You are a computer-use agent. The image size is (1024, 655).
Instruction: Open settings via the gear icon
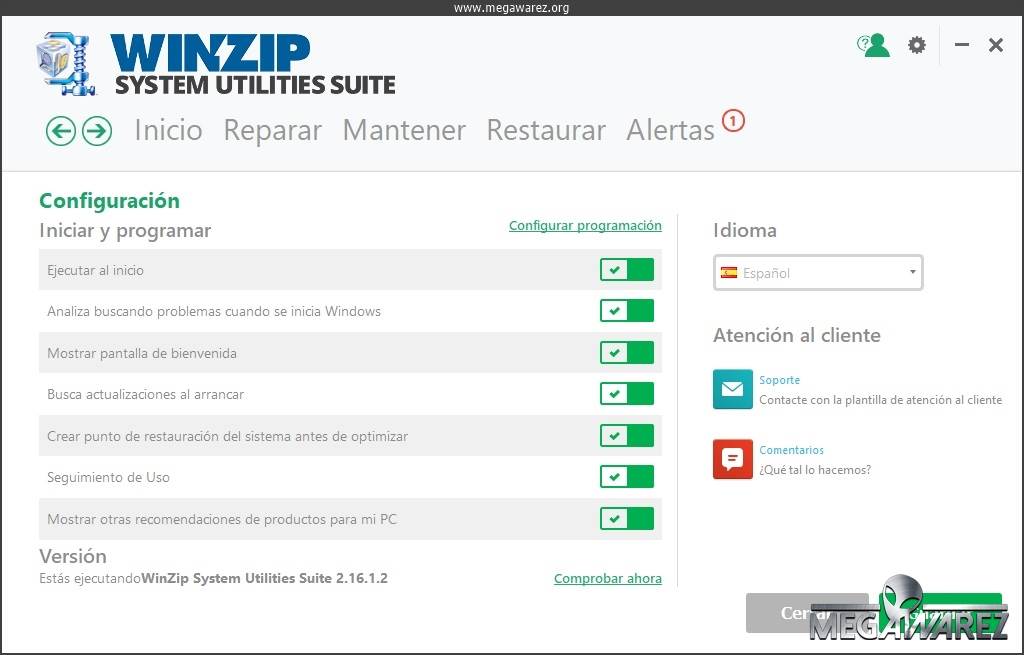point(917,45)
